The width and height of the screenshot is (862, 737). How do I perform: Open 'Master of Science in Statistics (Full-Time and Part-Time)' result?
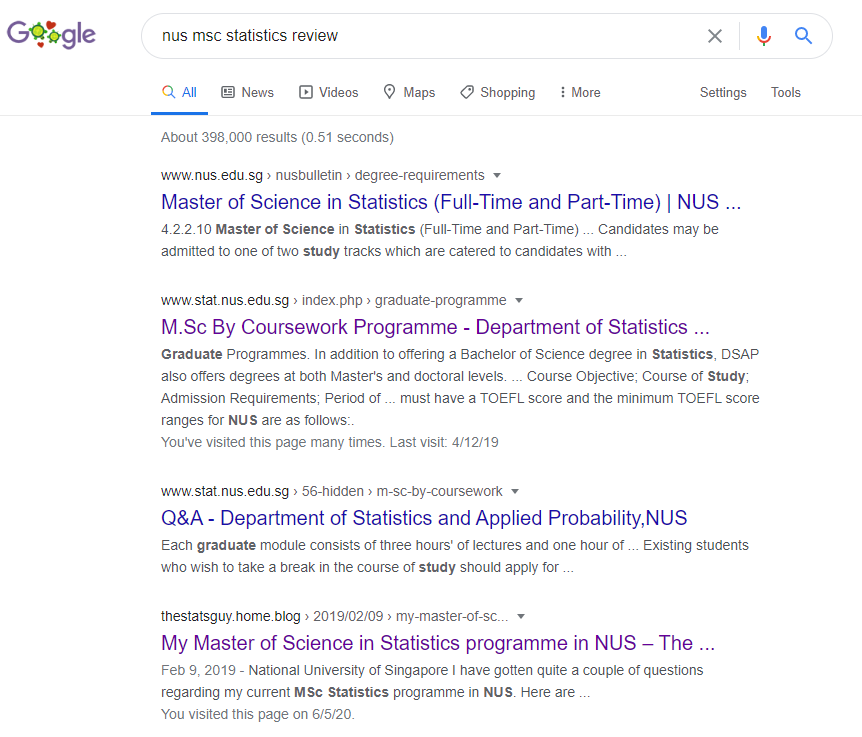point(451,202)
